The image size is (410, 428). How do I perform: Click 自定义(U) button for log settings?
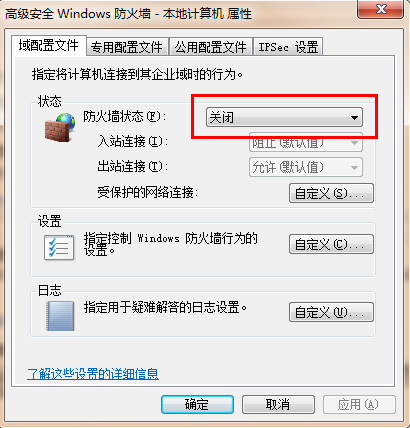[x=331, y=312]
